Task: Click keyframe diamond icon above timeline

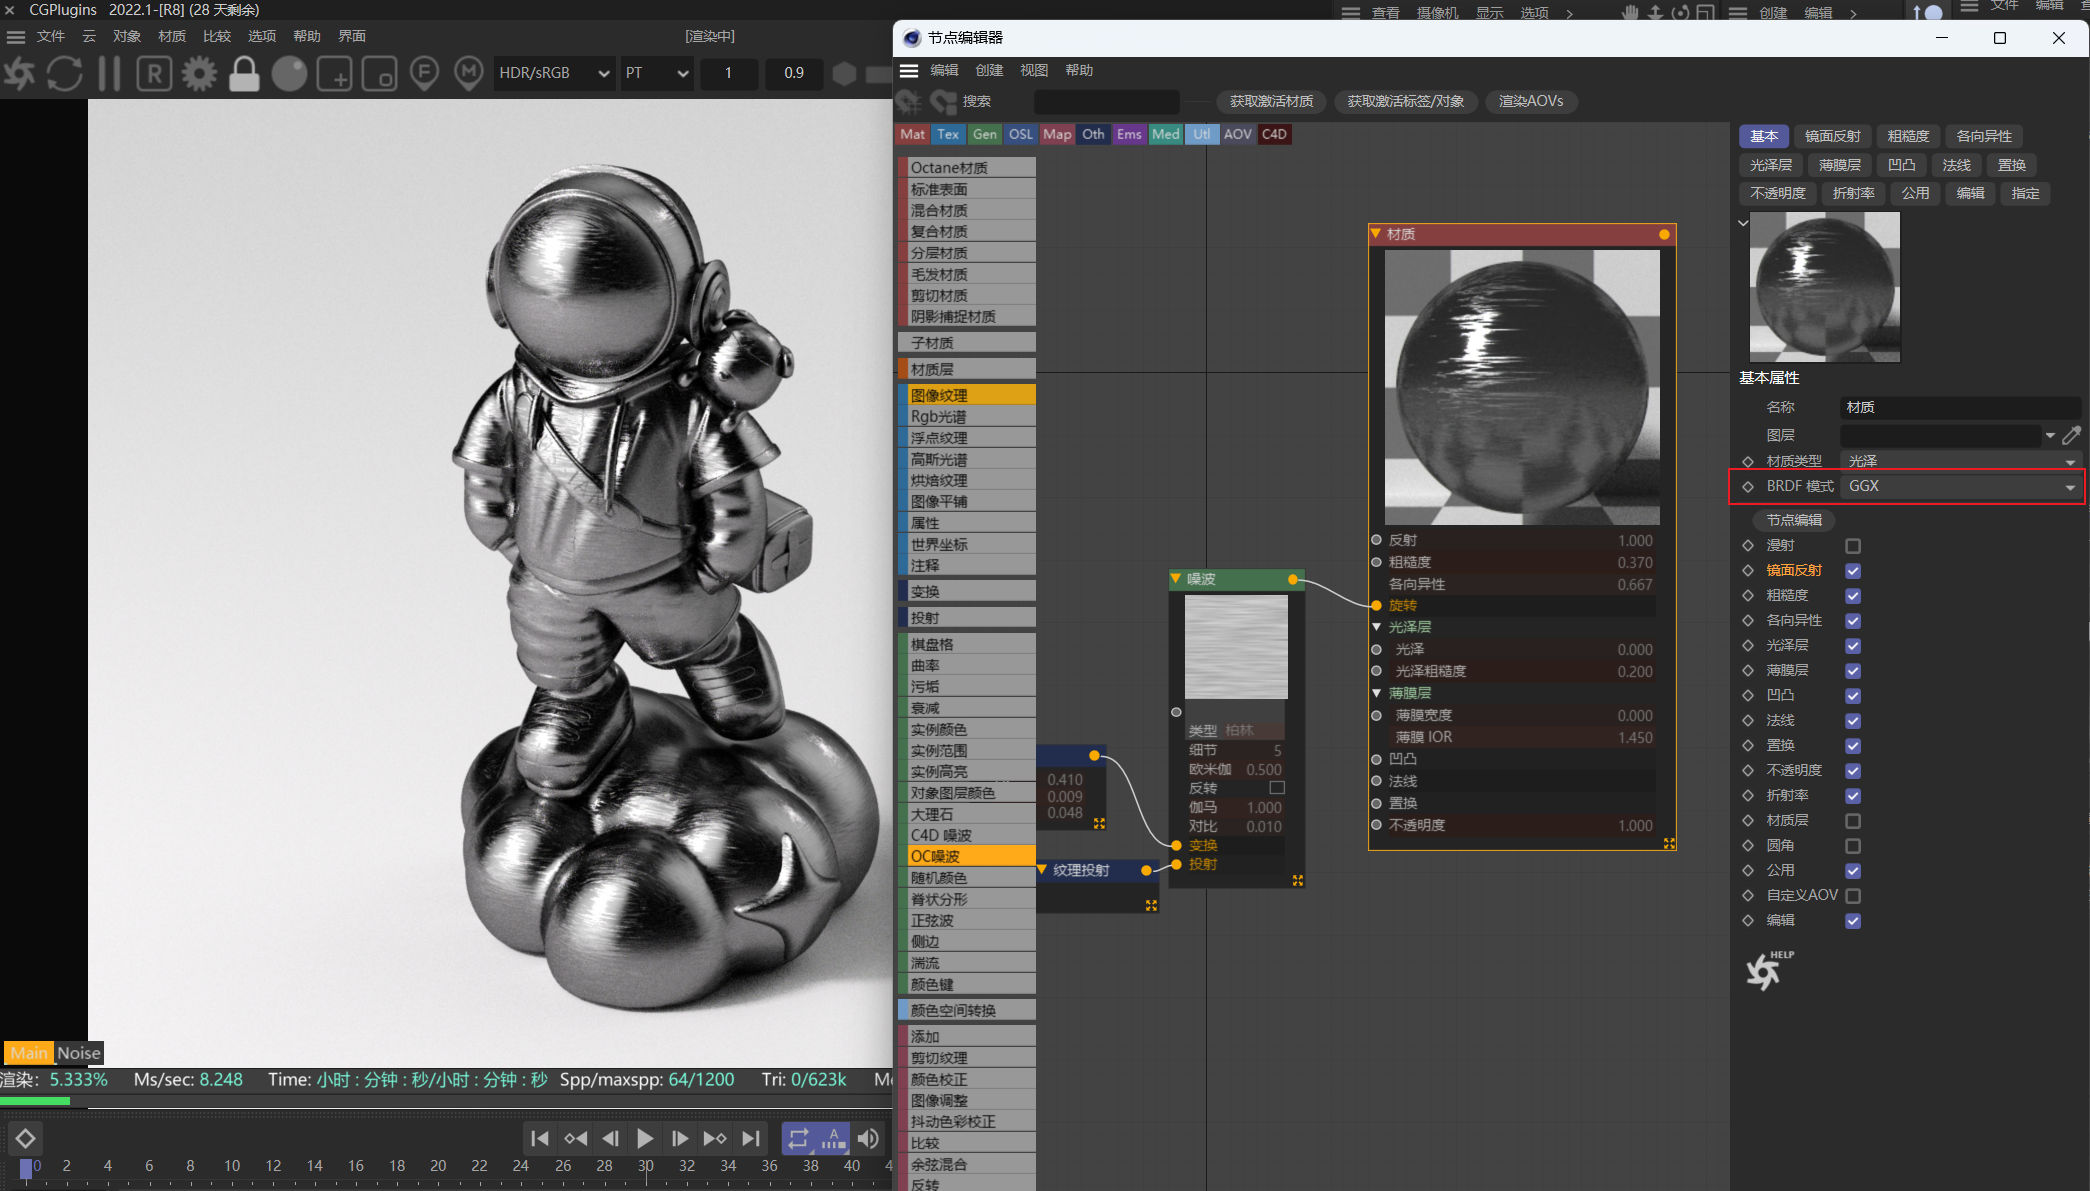Action: (25, 1138)
